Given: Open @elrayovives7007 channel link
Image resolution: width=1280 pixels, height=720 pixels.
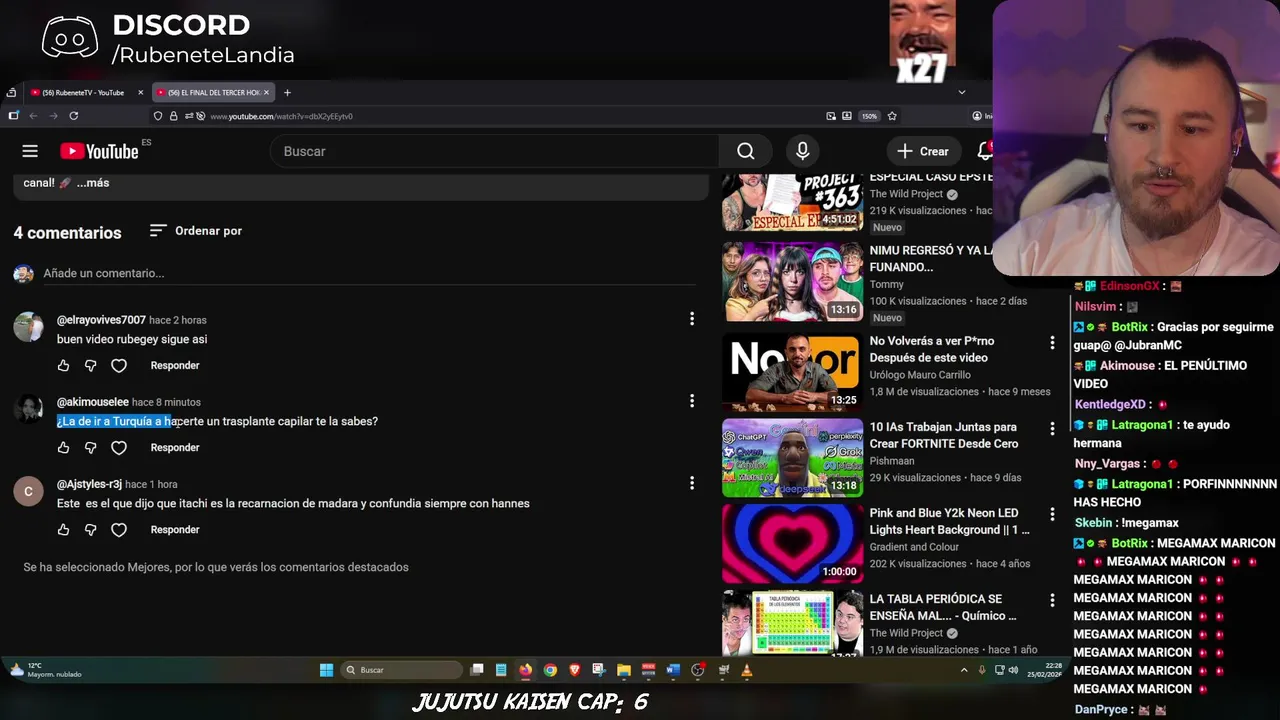Looking at the screenshot, I should pos(101,320).
